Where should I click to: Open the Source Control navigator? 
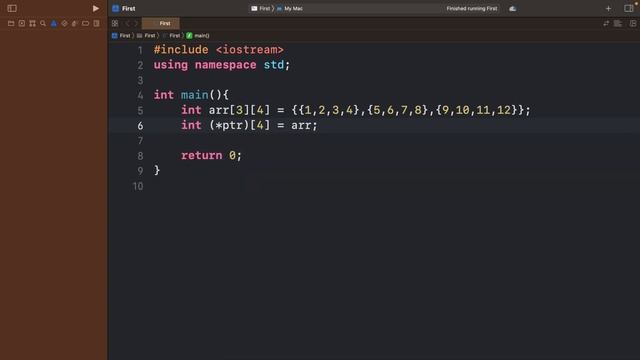click(x=22, y=24)
